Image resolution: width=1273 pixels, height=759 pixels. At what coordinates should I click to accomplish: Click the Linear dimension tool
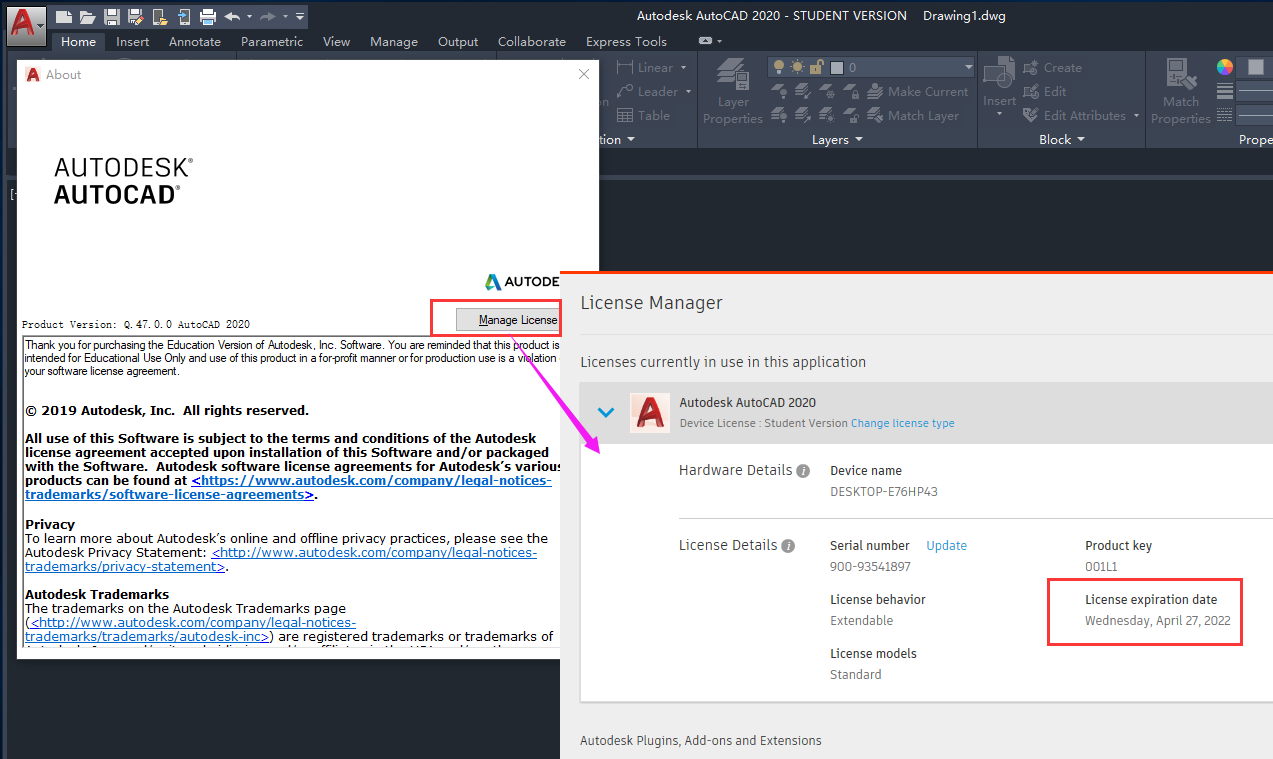coord(645,68)
